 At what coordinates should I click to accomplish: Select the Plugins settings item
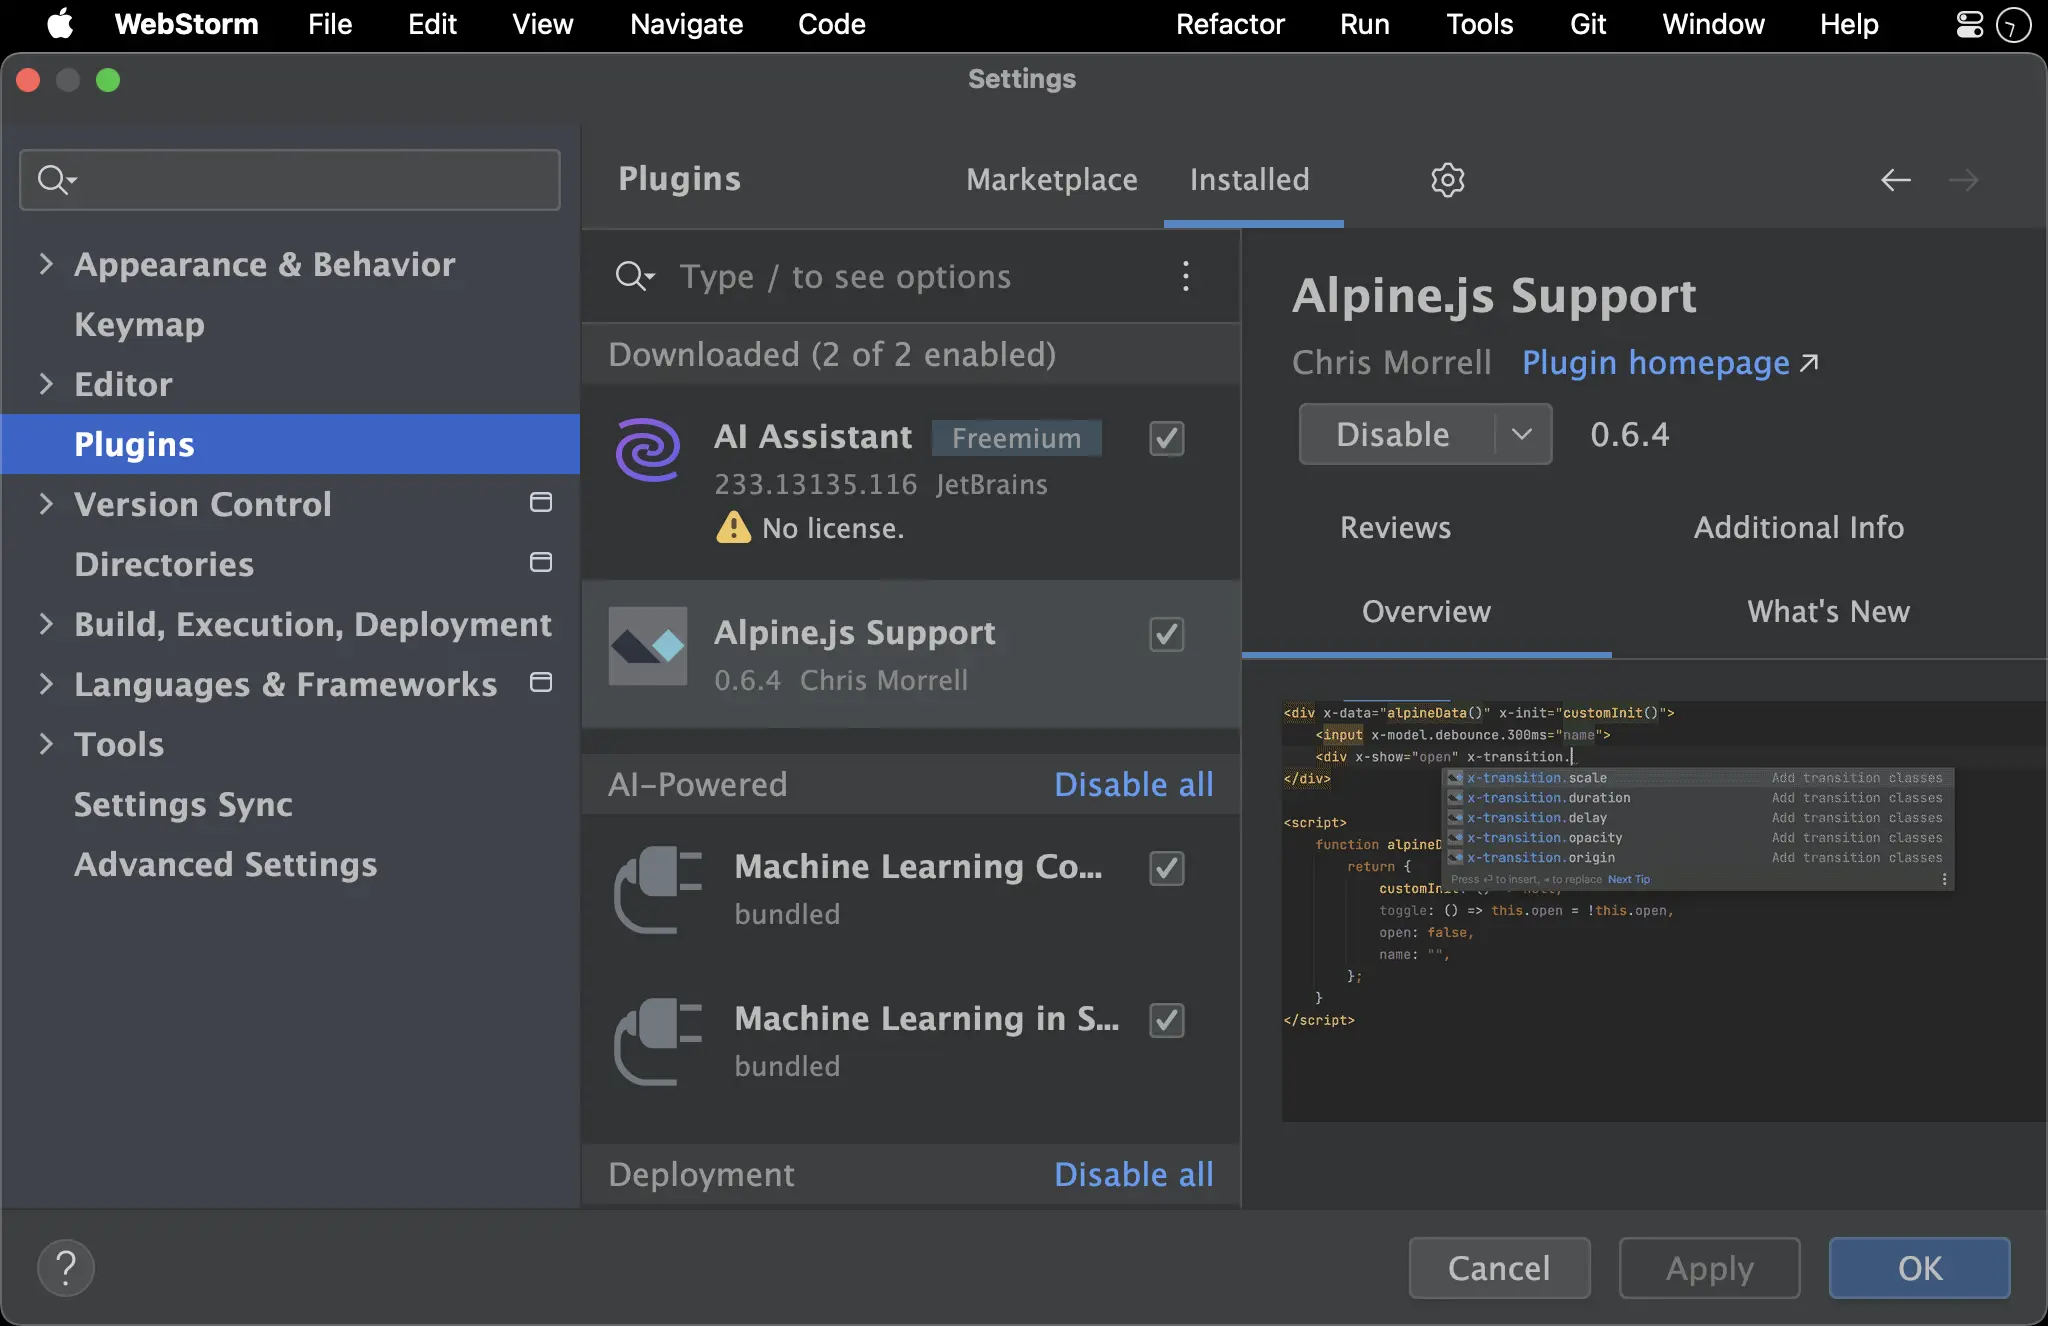291,444
